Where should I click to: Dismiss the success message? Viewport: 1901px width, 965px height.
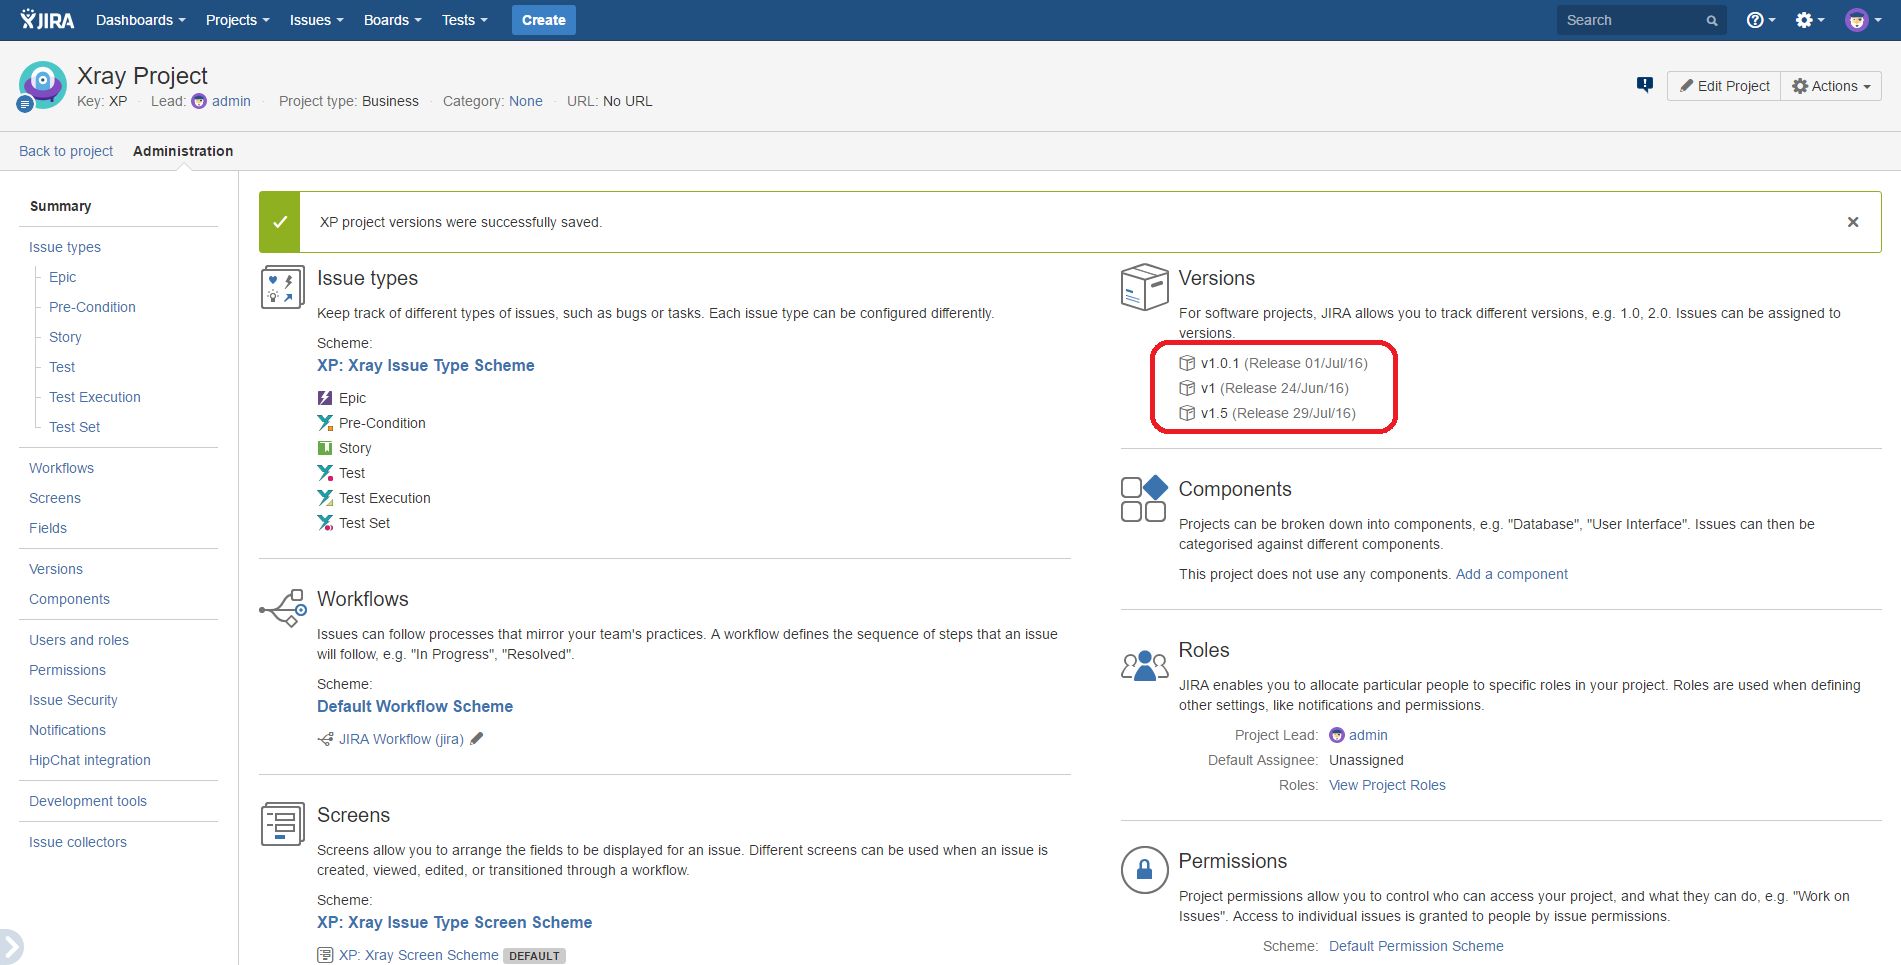coord(1853,222)
